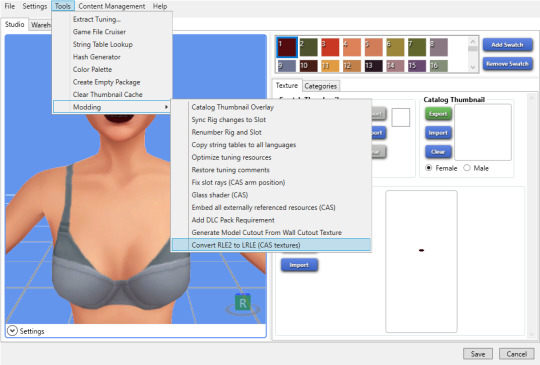Image resolution: width=540 pixels, height=365 pixels.
Task: Select Fix slot rays (CAS arm position)
Action: [x=271, y=182]
